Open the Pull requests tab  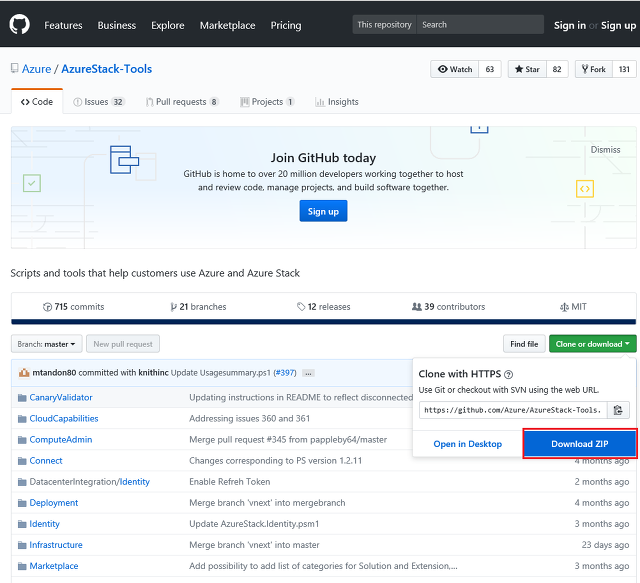pos(182,102)
